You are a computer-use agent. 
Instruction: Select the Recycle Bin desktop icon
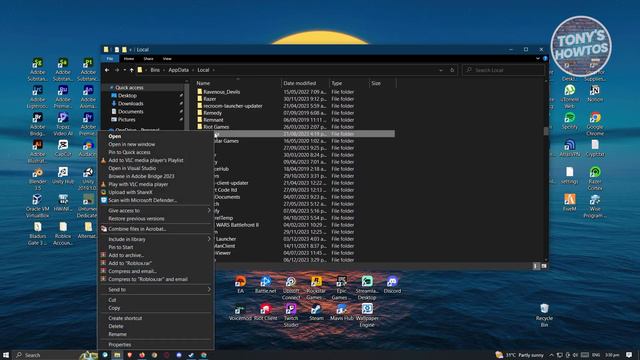[x=544, y=315]
